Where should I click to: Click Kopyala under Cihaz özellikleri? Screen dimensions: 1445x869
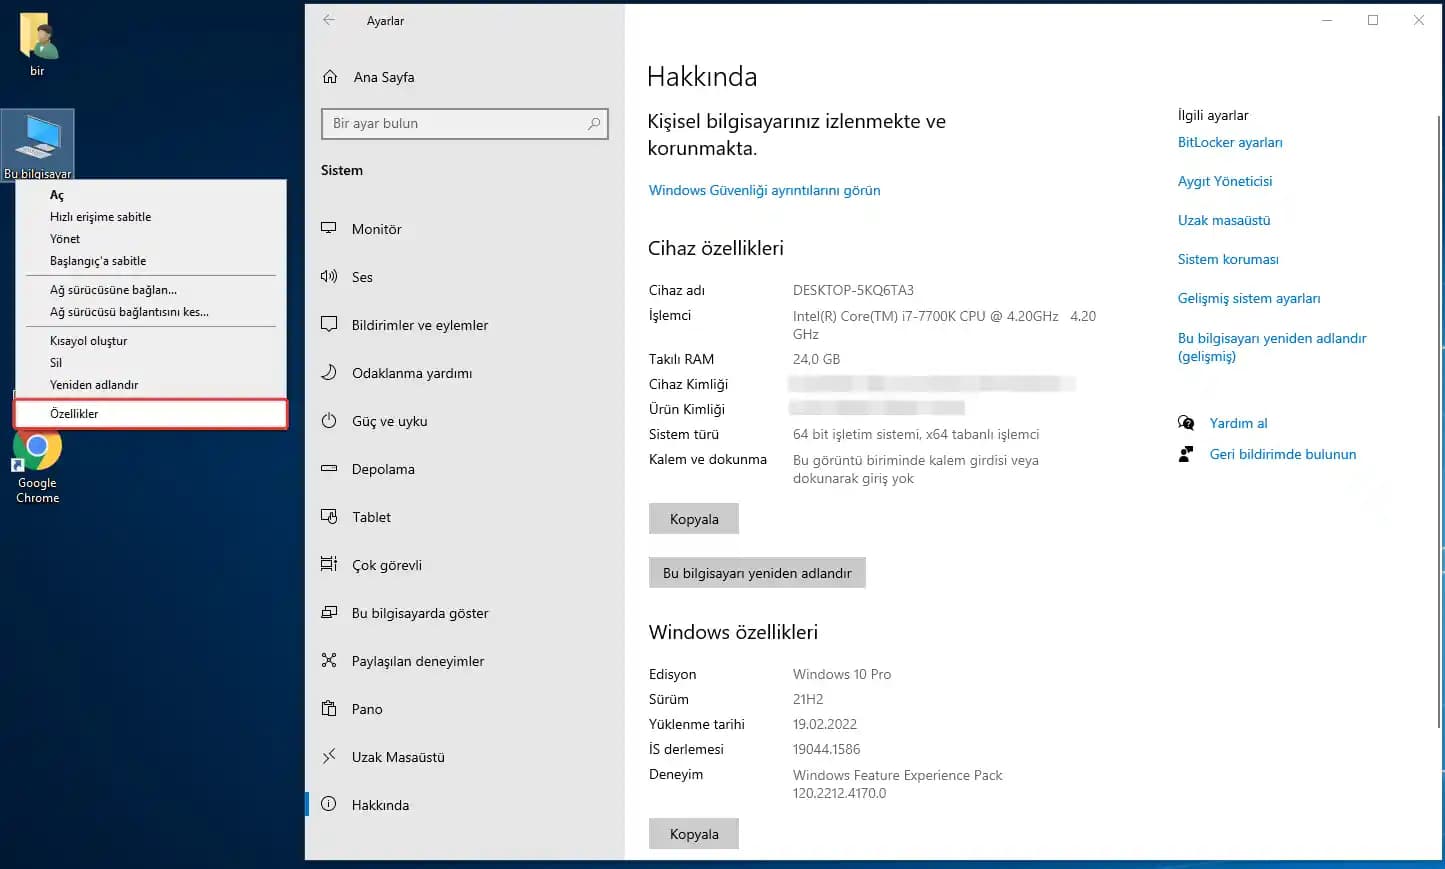click(694, 518)
